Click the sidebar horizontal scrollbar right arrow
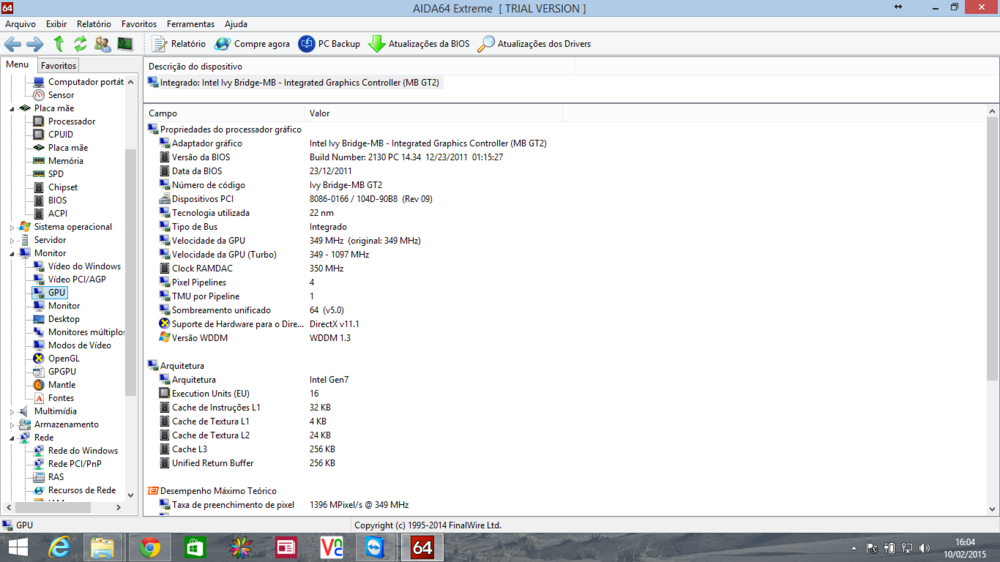Viewport: 1000px width, 562px height. (x=118, y=508)
